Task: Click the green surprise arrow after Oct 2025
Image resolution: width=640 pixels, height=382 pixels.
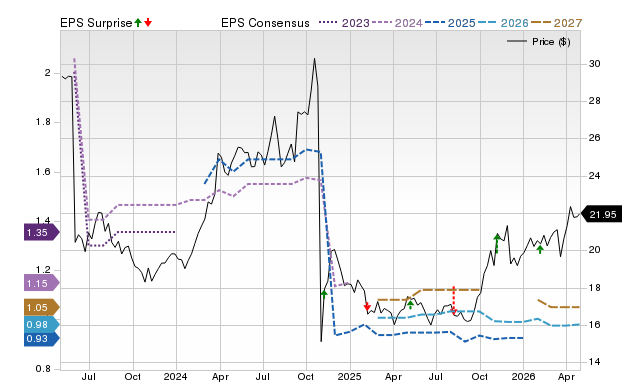Action: 497,243
